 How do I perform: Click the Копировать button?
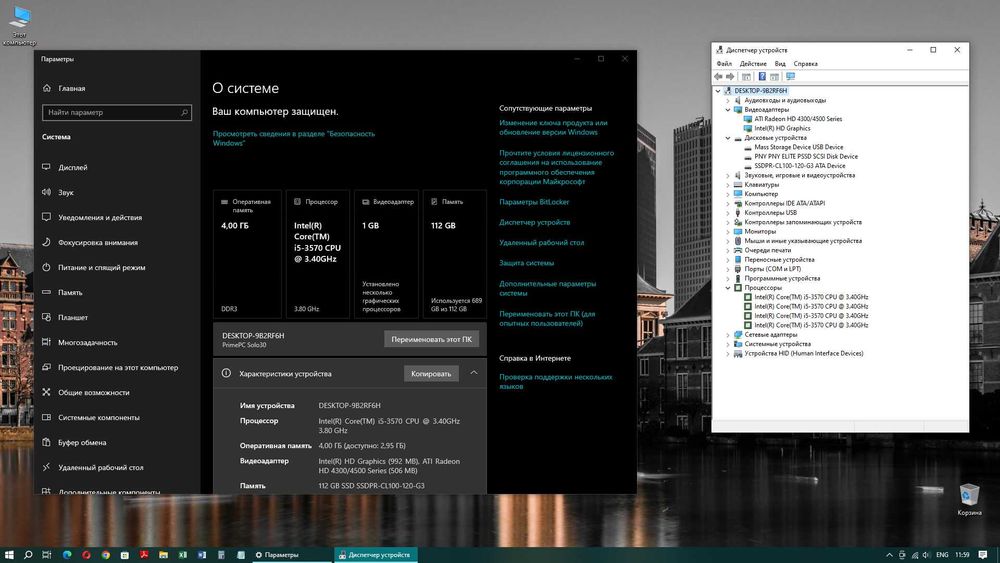click(431, 374)
